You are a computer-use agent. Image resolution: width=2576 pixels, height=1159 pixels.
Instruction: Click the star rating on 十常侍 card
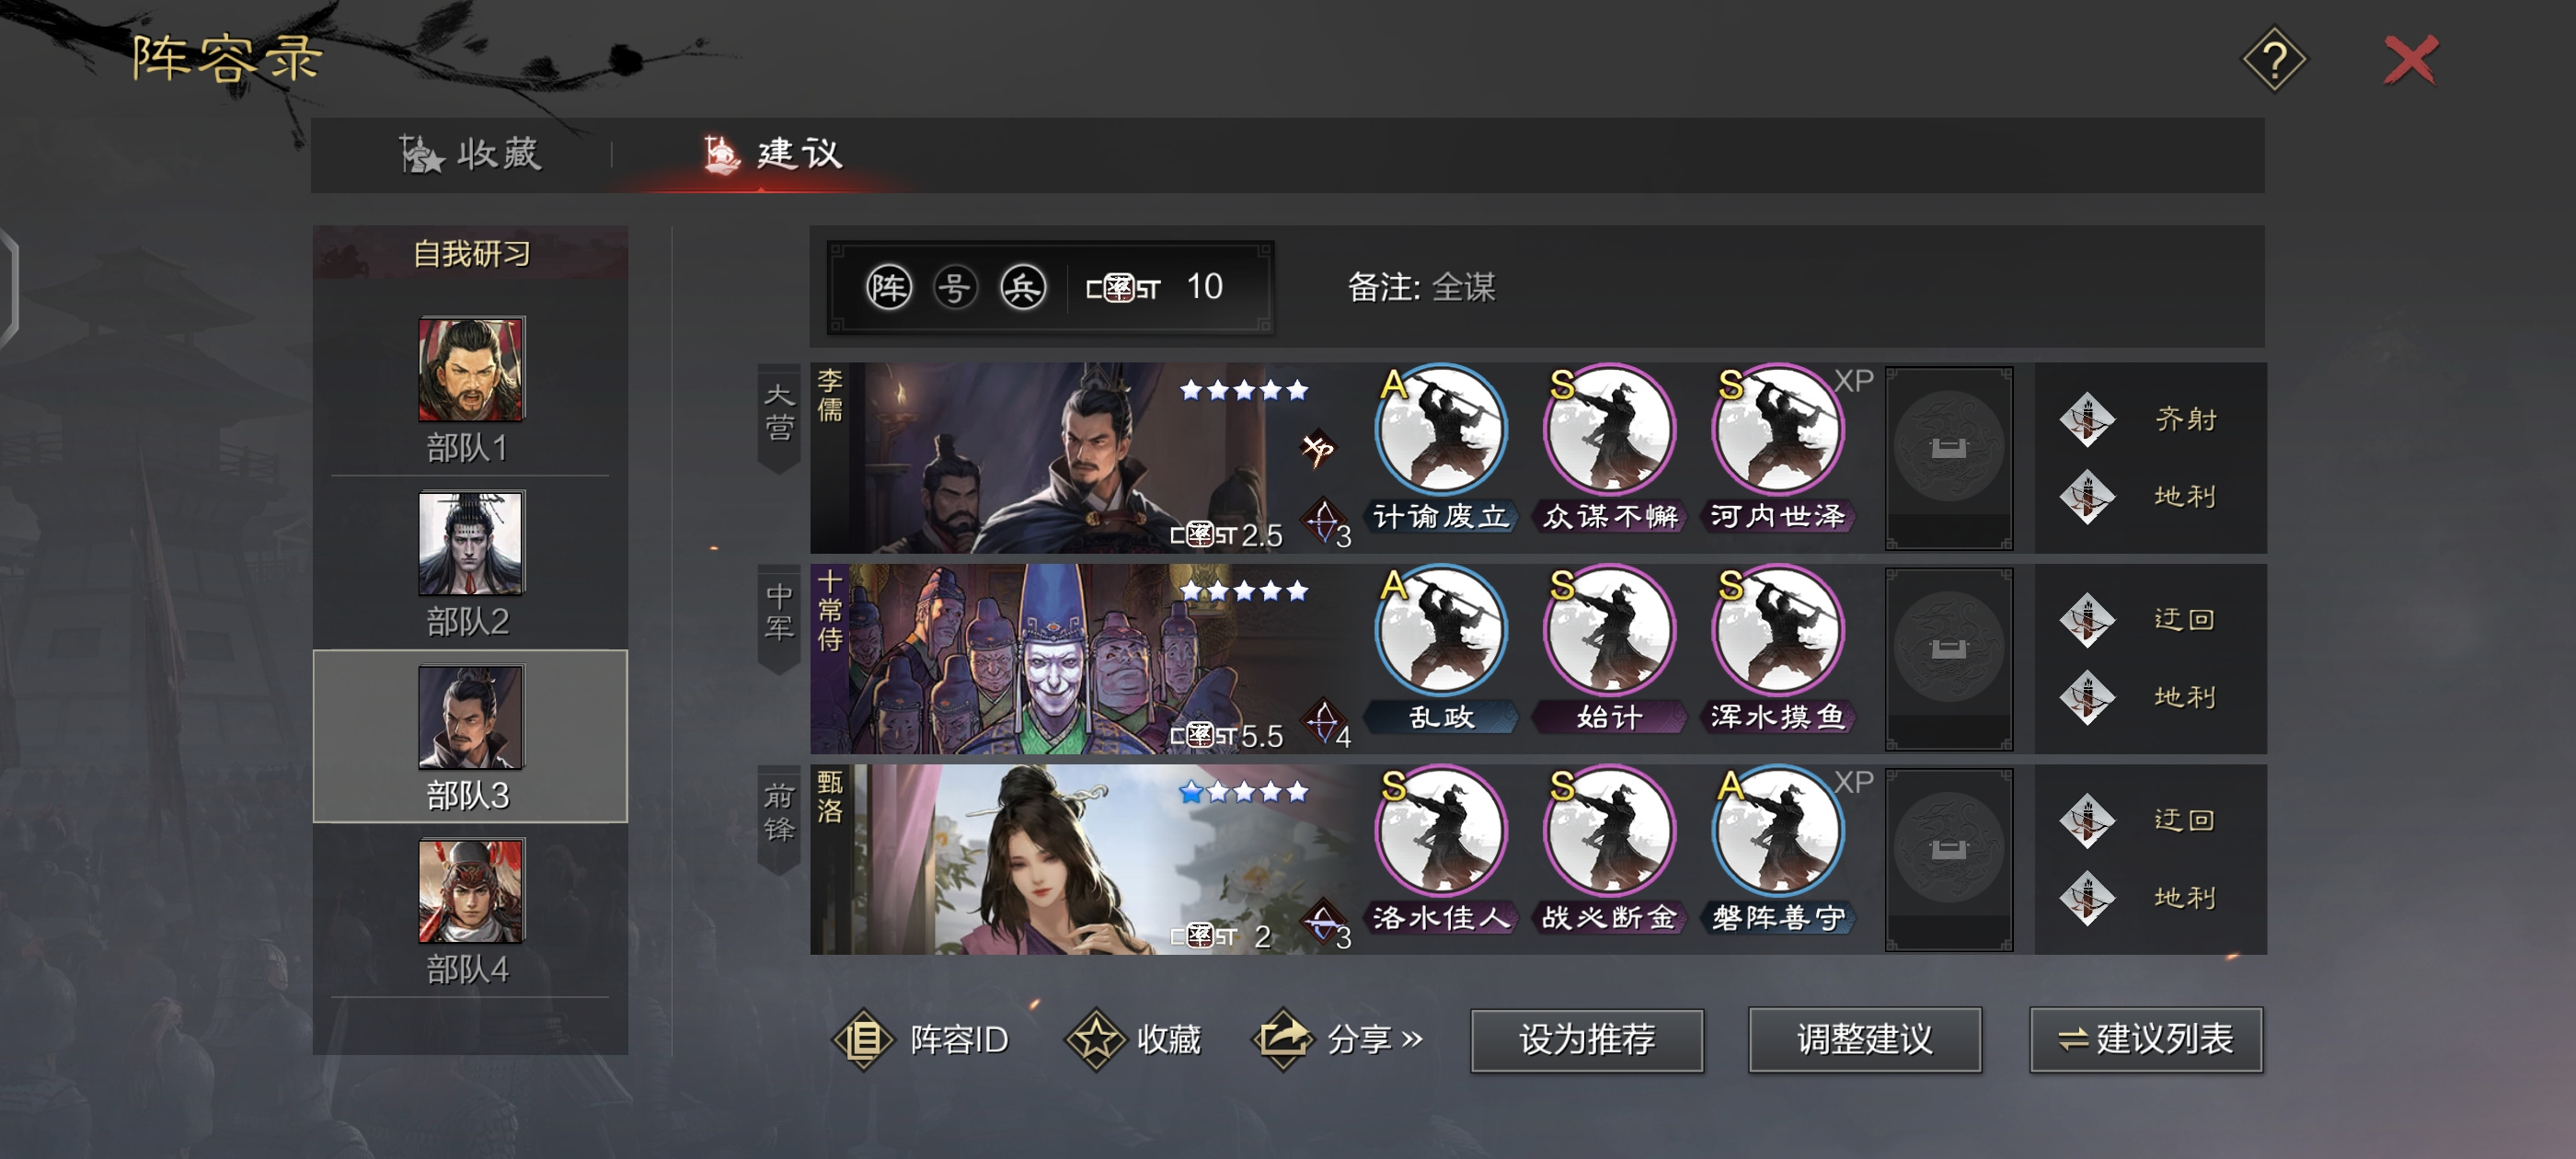1243,591
